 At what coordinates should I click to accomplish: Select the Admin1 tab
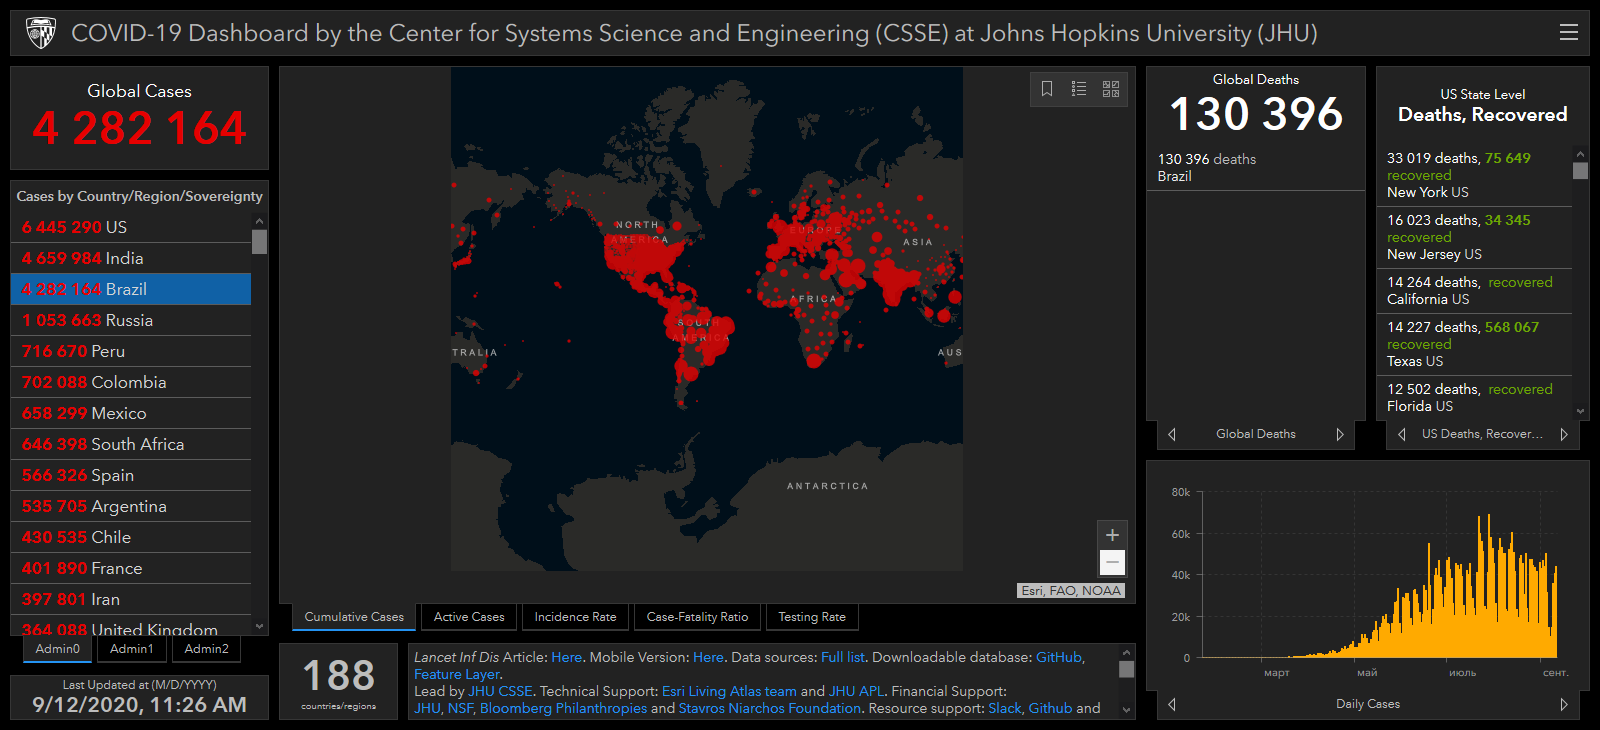(x=132, y=649)
